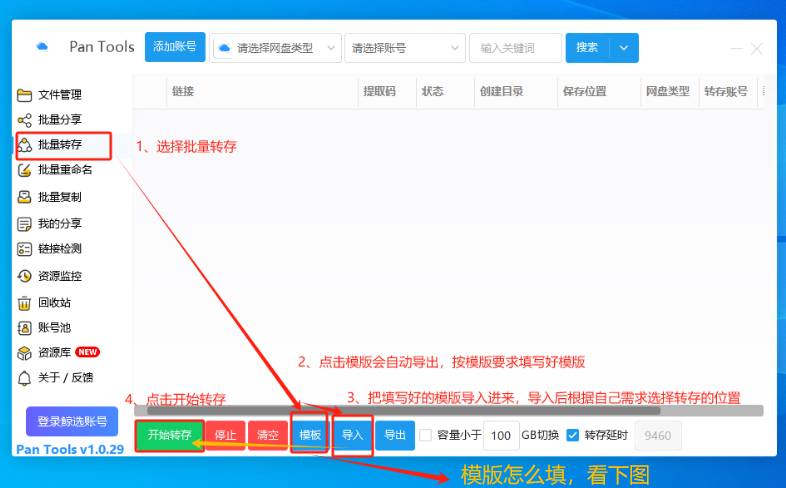This screenshot has width=786, height=488.
Task: Click the NEW badge beside 资源库
Action: point(88,352)
